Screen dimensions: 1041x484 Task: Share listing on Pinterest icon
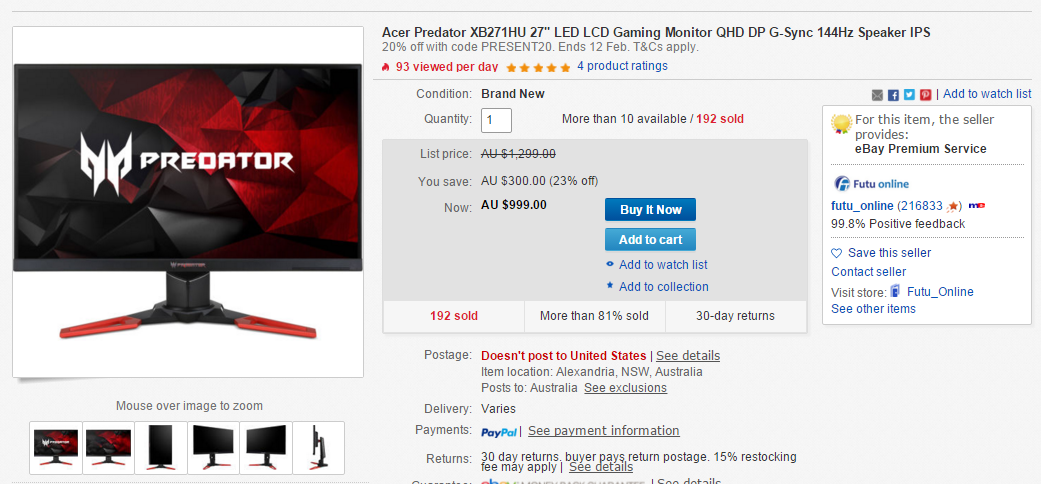[925, 95]
